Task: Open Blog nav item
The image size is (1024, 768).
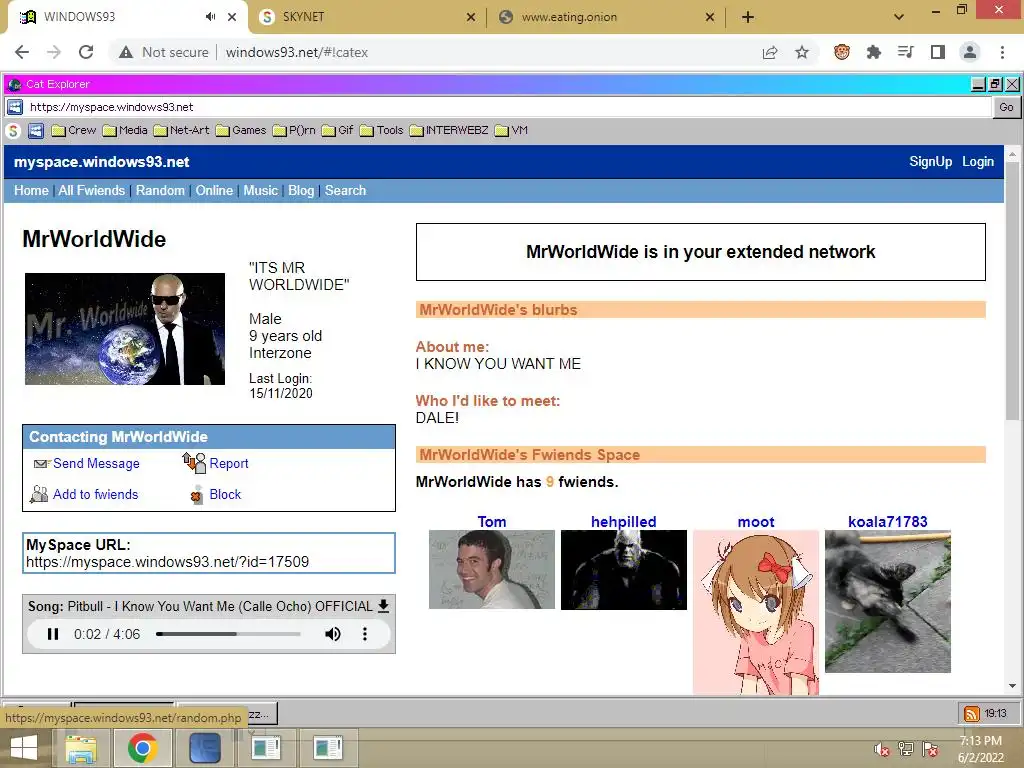Action: coord(301,191)
